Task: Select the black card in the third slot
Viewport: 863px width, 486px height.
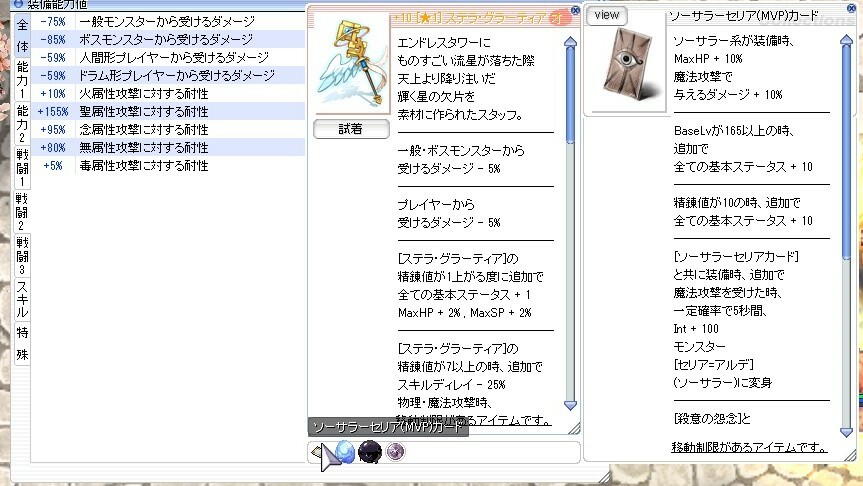Action: tap(370, 452)
